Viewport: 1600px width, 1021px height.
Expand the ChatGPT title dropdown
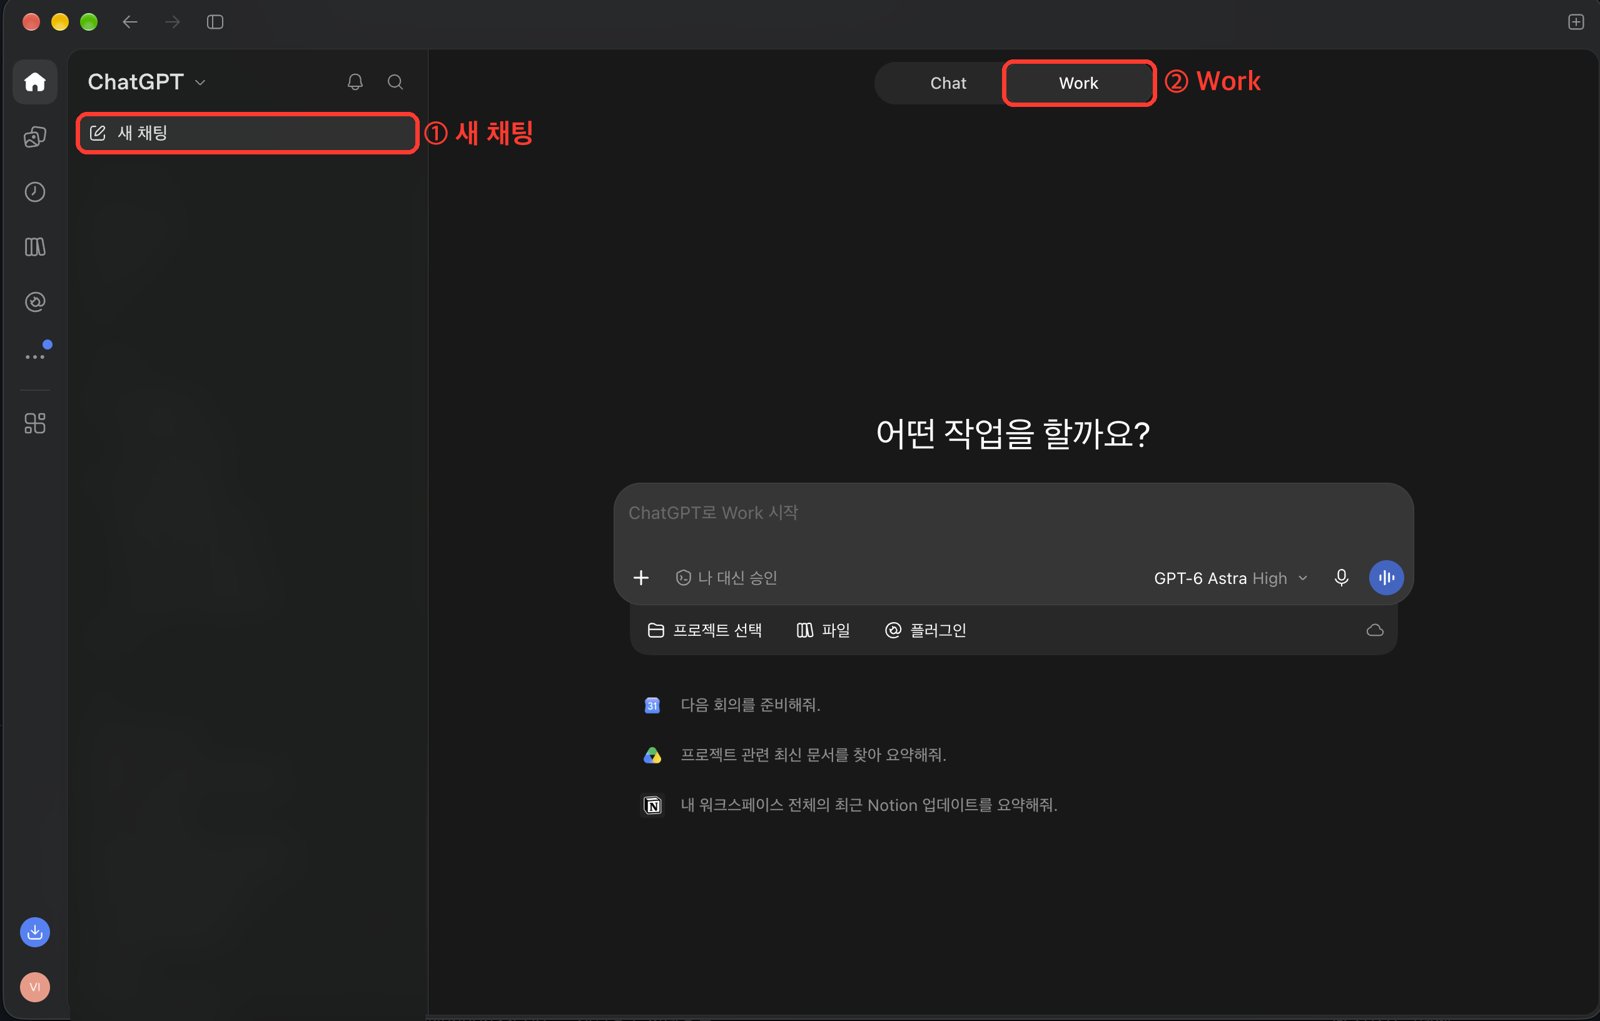click(x=147, y=82)
